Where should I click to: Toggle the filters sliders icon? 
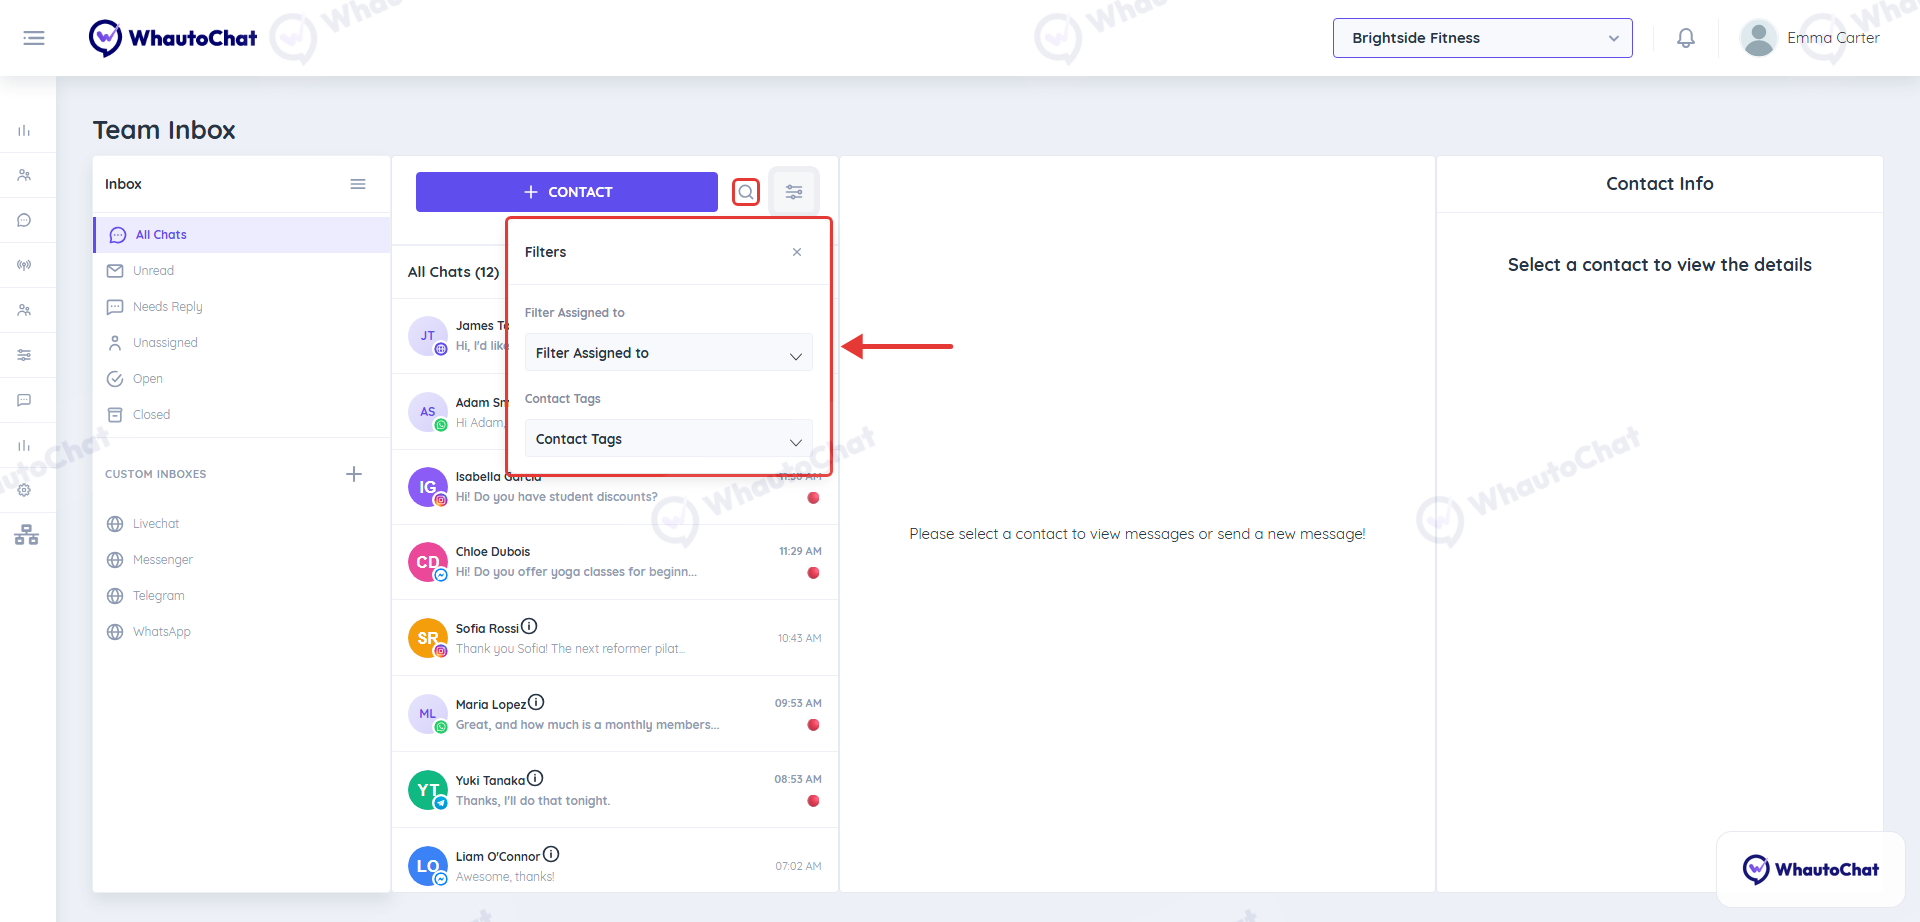coord(794,192)
